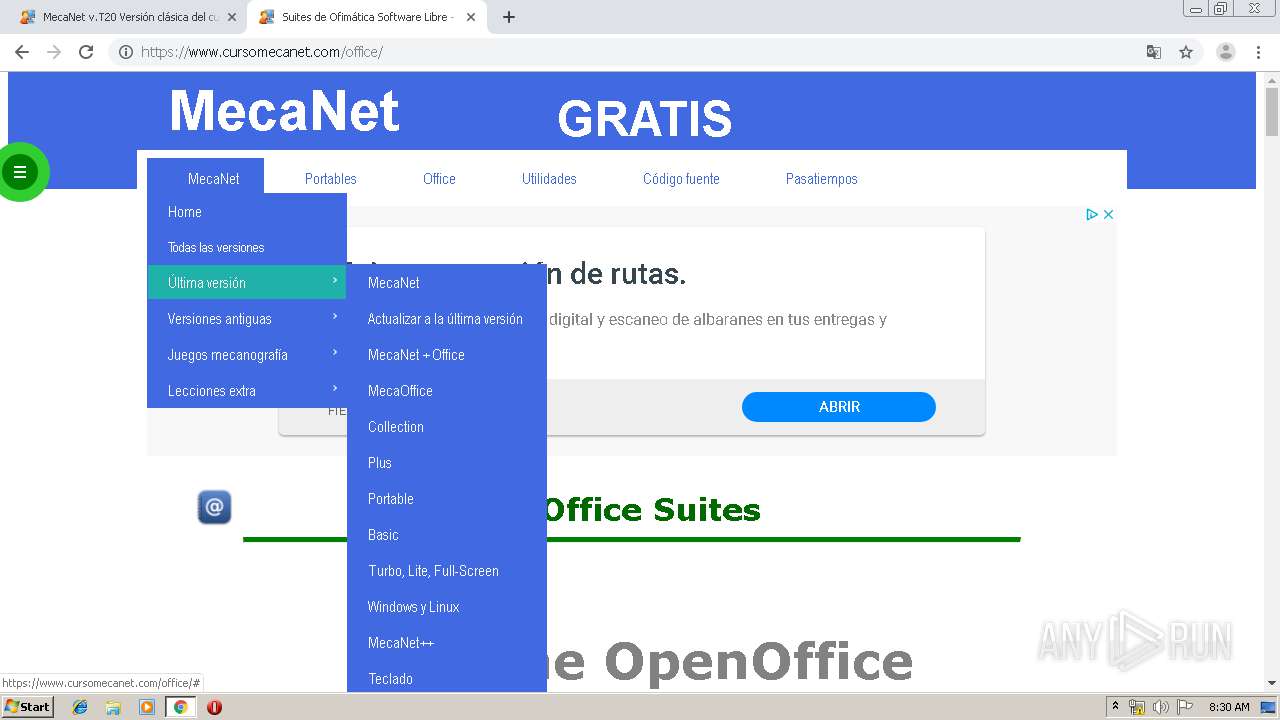Click the taskbar clock 8:30 AM
This screenshot has height=720, width=1280.
1229,707
